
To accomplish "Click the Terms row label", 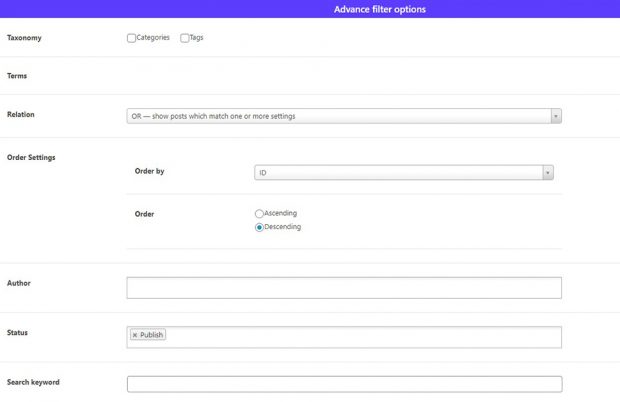I will tap(19, 76).
